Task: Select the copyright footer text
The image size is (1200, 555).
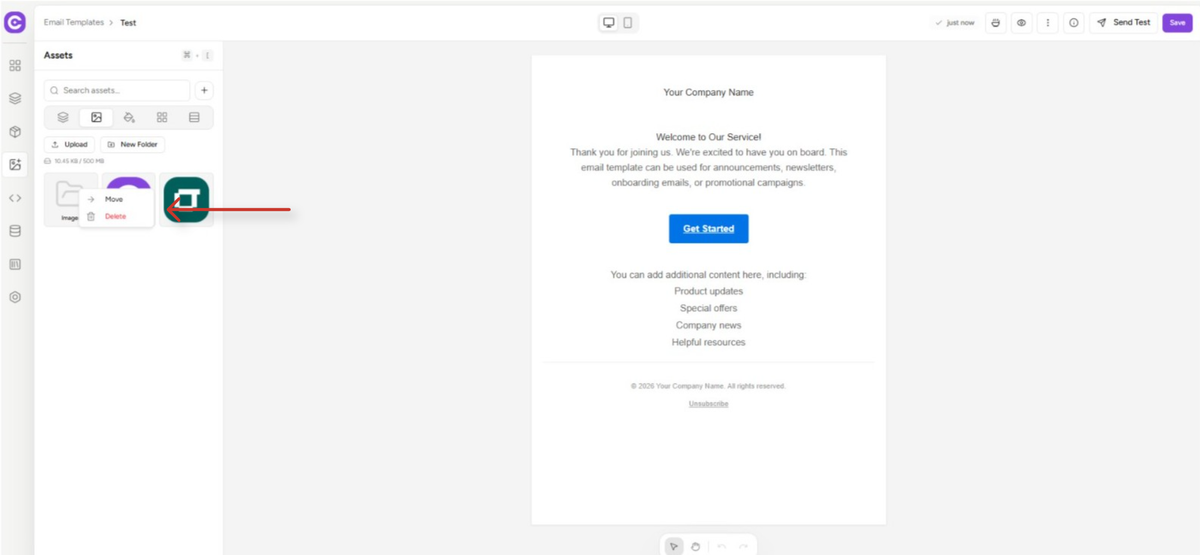Action: (708, 386)
